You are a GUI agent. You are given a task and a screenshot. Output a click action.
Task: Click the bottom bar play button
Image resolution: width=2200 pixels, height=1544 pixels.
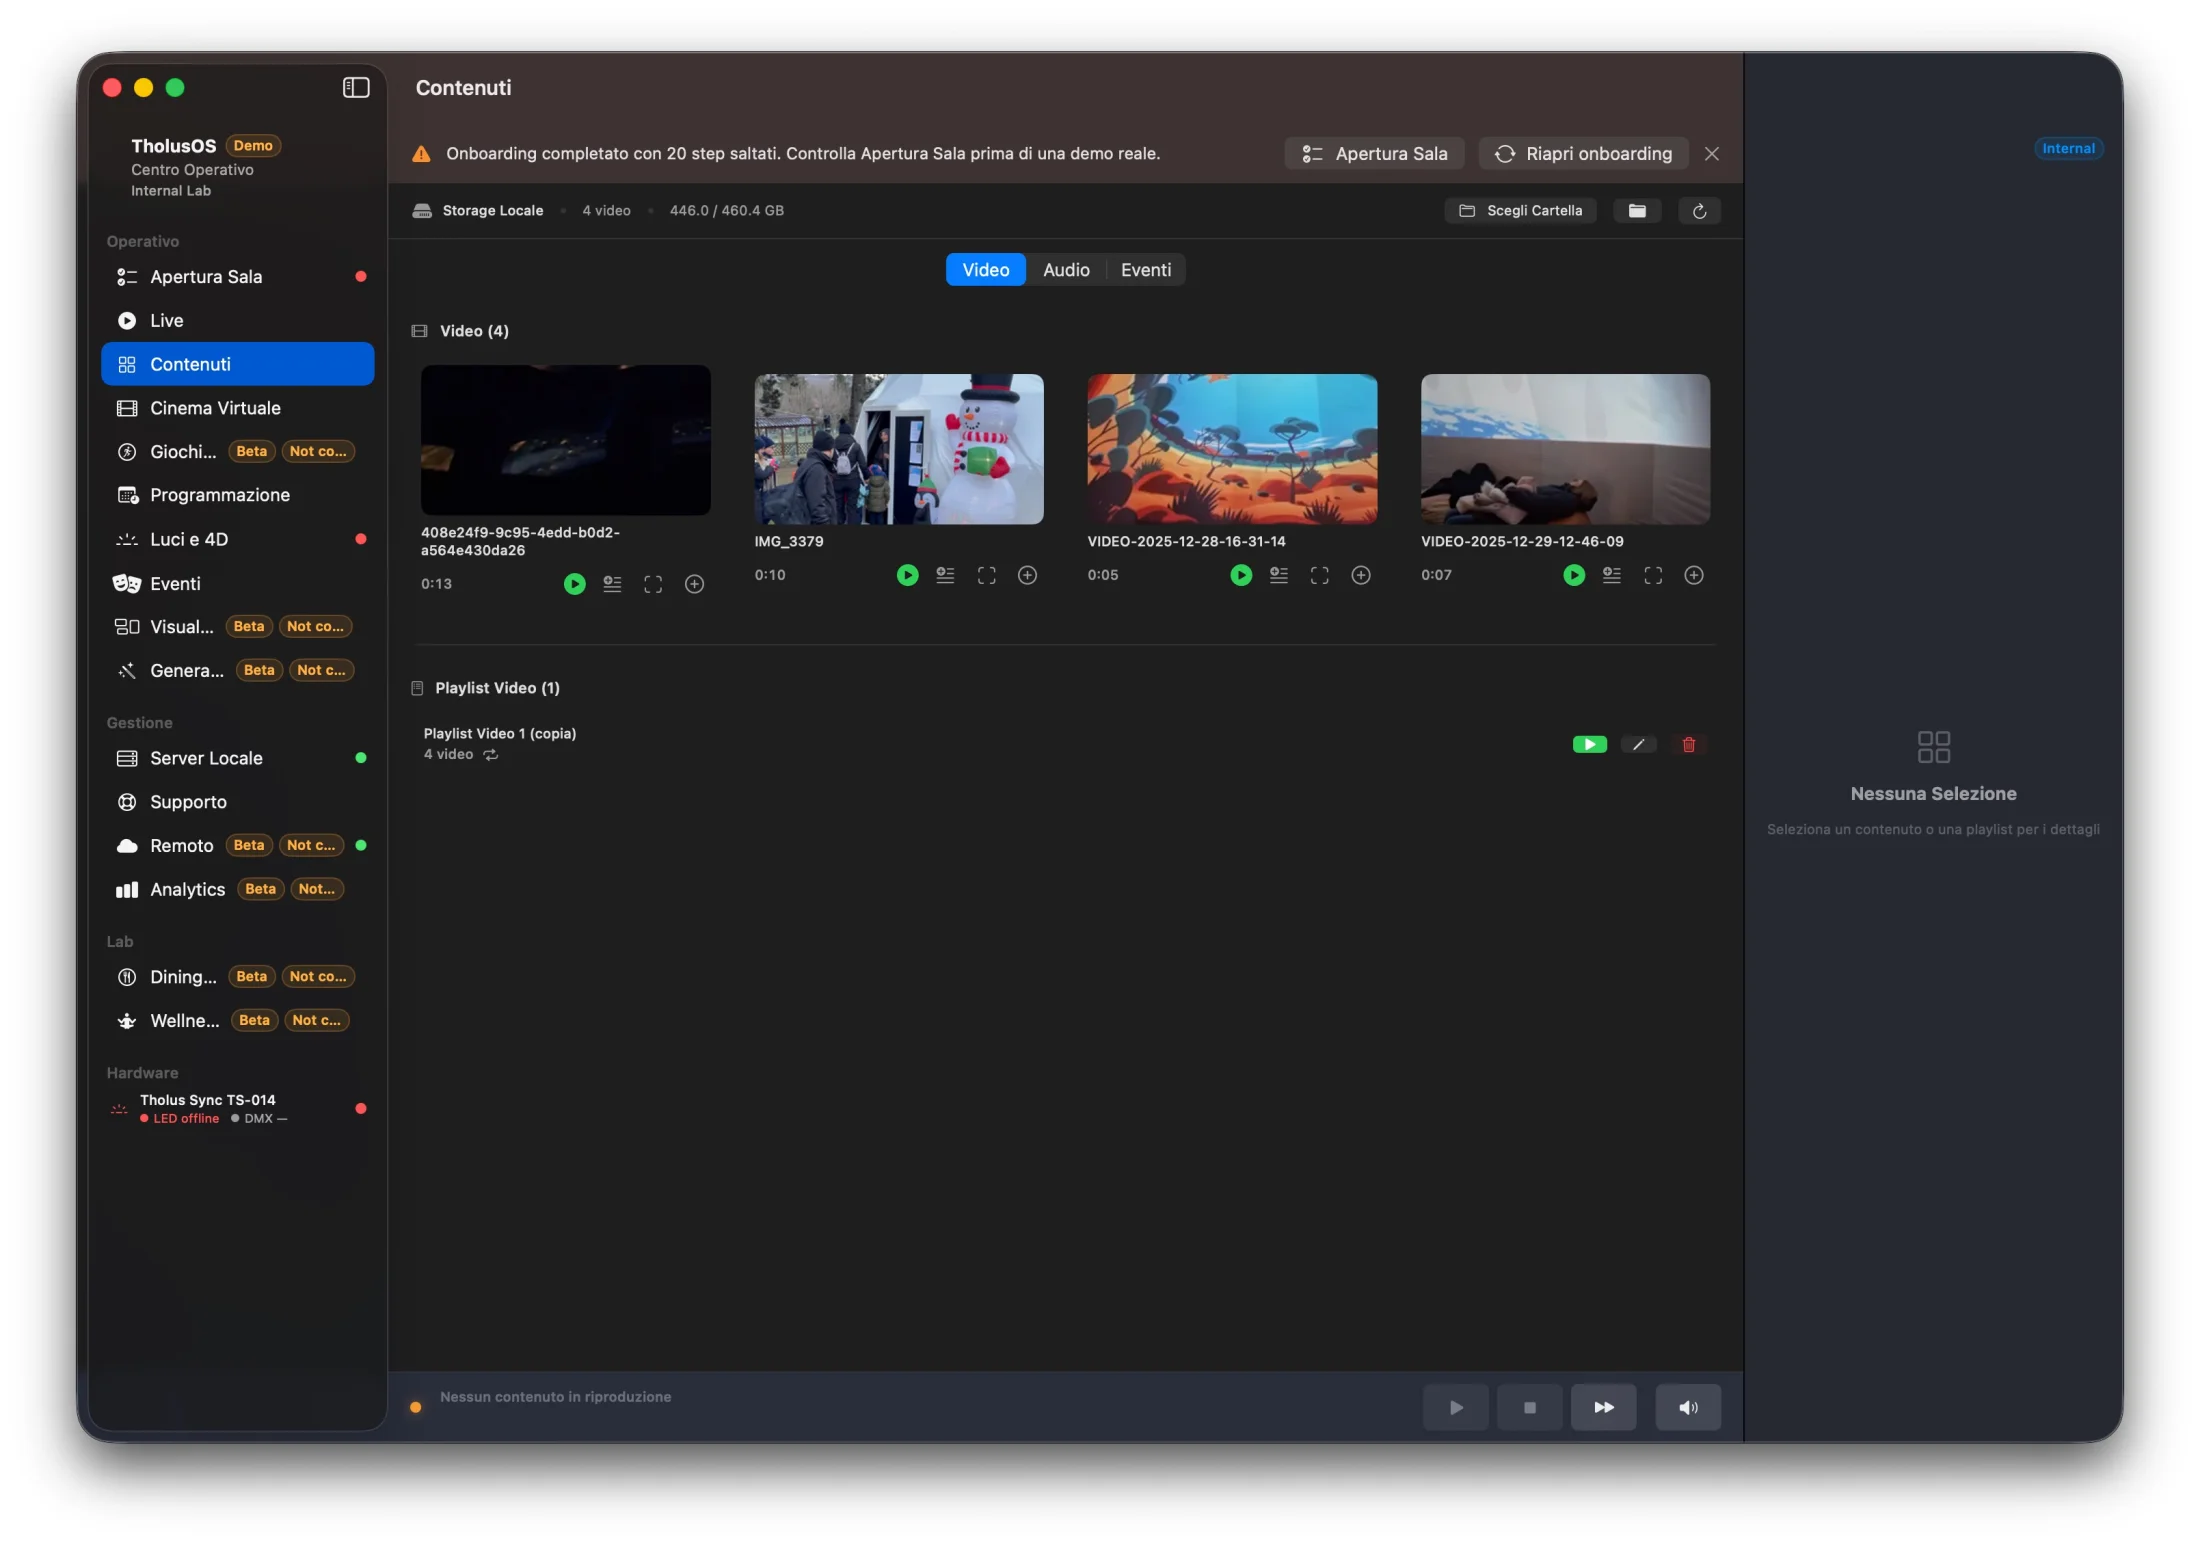coord(1455,1407)
